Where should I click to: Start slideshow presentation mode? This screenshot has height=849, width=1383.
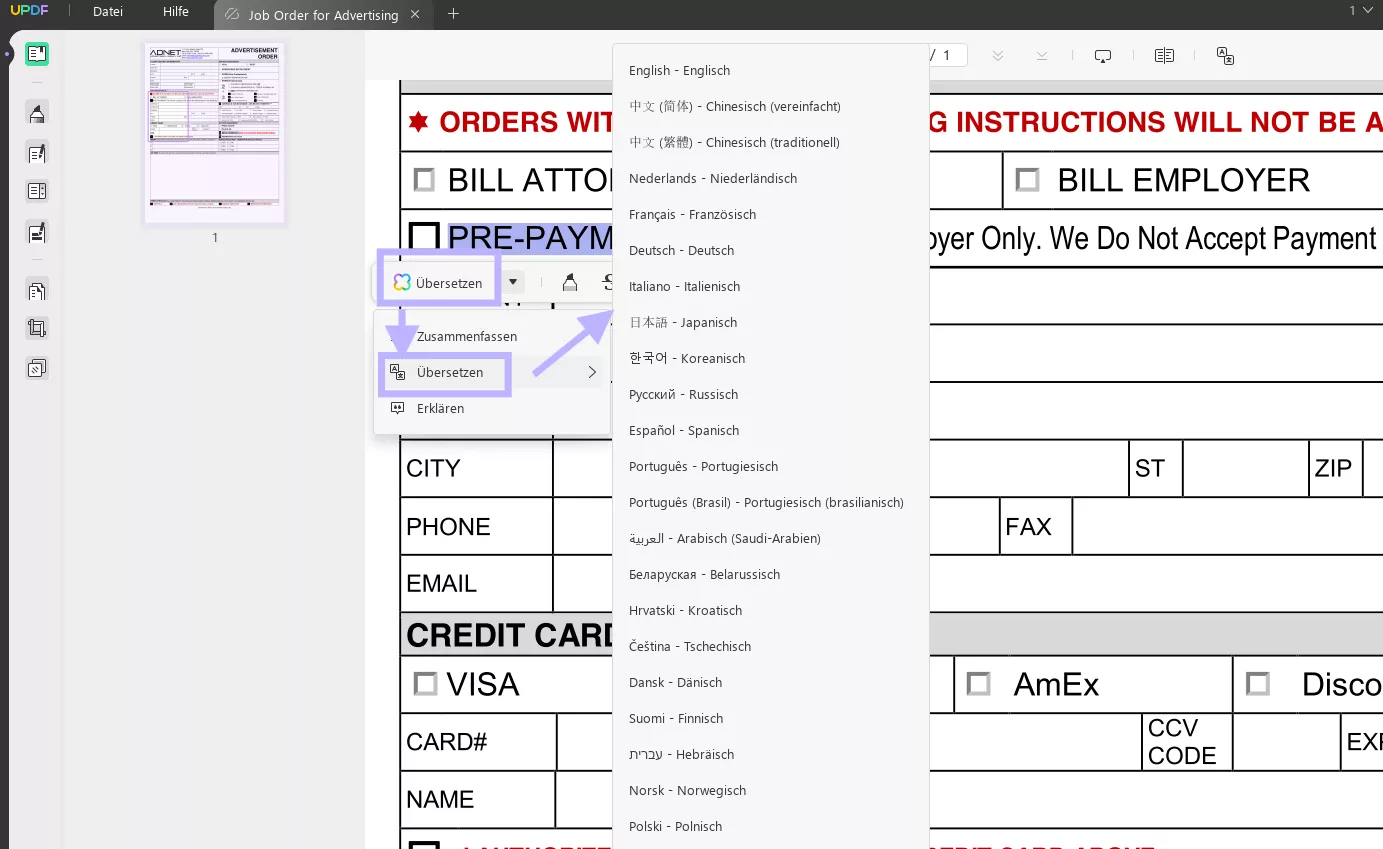click(1103, 56)
